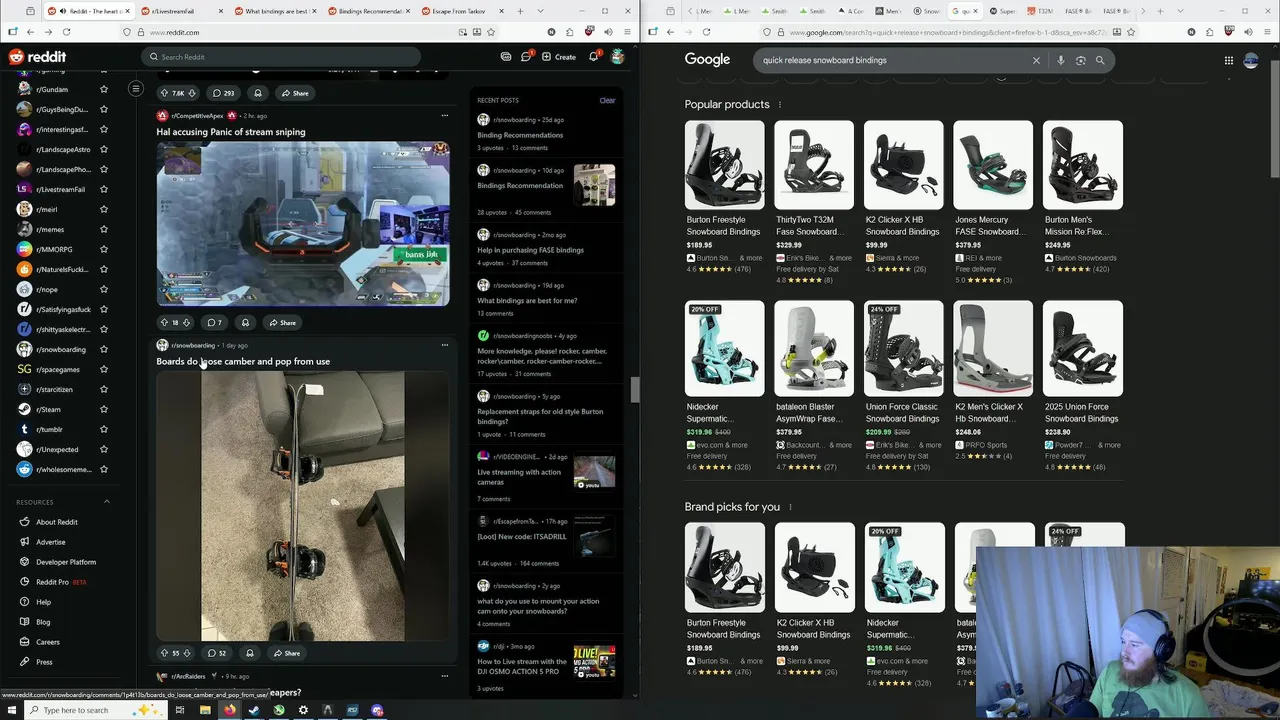Viewport: 1280px width, 720px height.
Task: Toggle favorite star for r/snowboarding
Action: pyautogui.click(x=104, y=349)
